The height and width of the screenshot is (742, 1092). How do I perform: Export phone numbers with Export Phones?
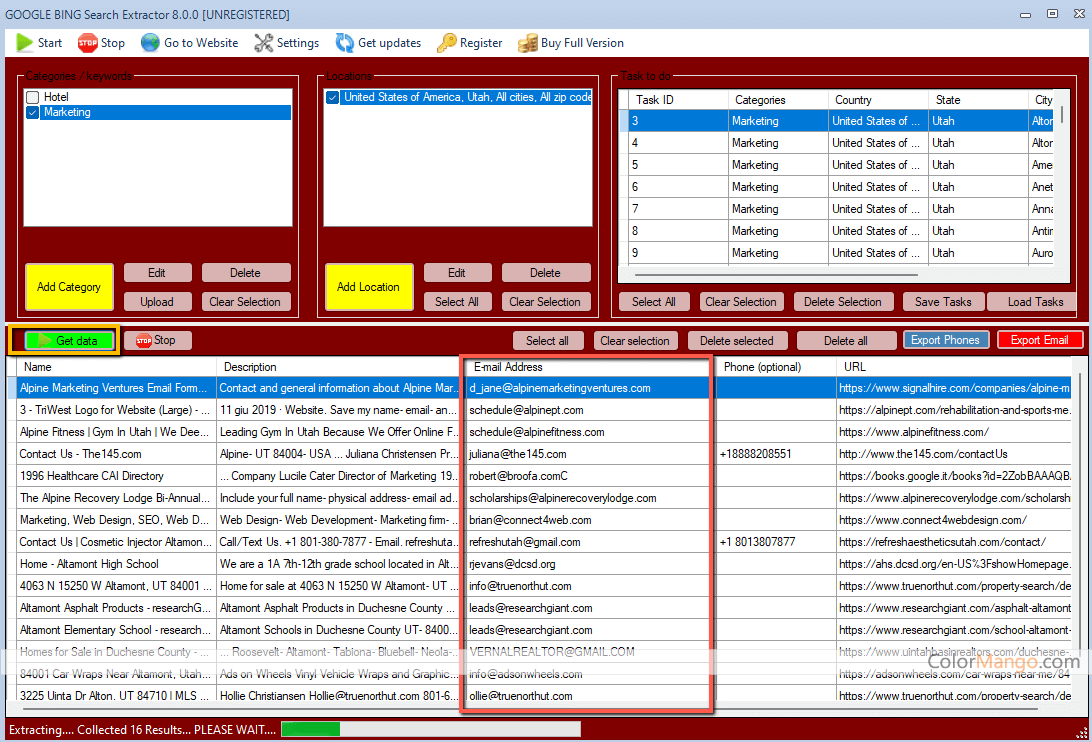(946, 340)
